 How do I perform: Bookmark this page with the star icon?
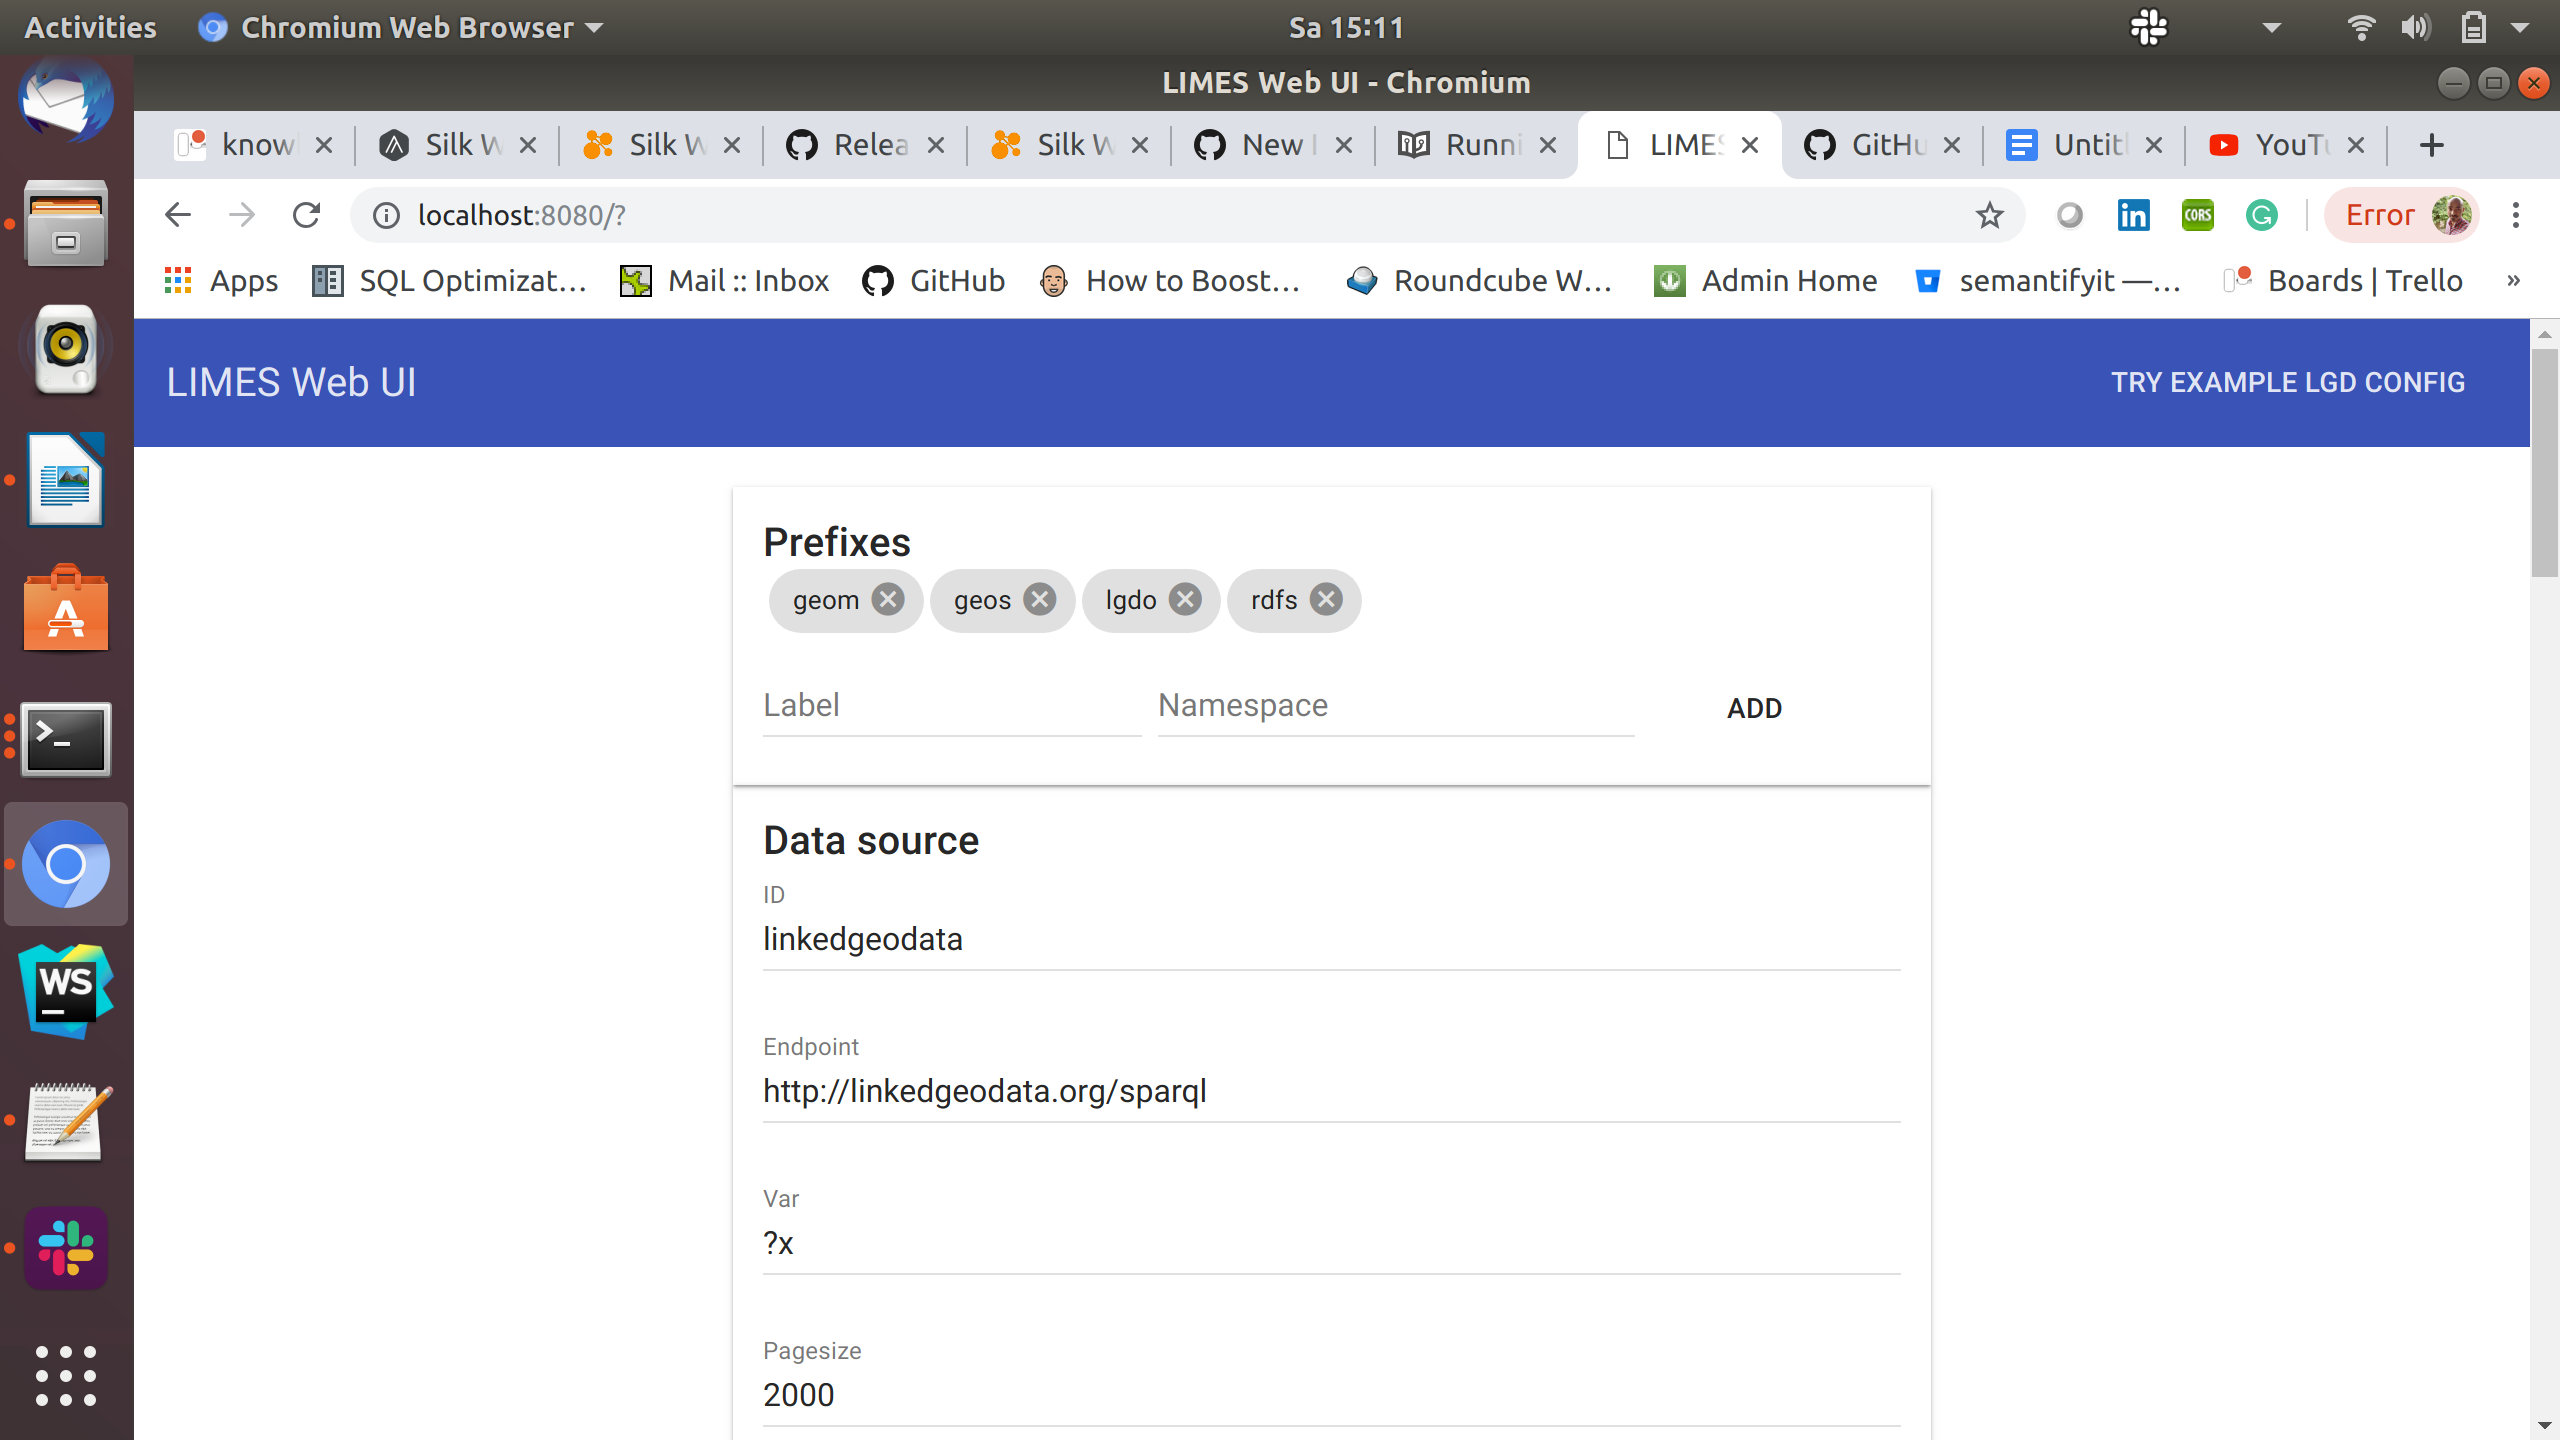pyautogui.click(x=1989, y=214)
